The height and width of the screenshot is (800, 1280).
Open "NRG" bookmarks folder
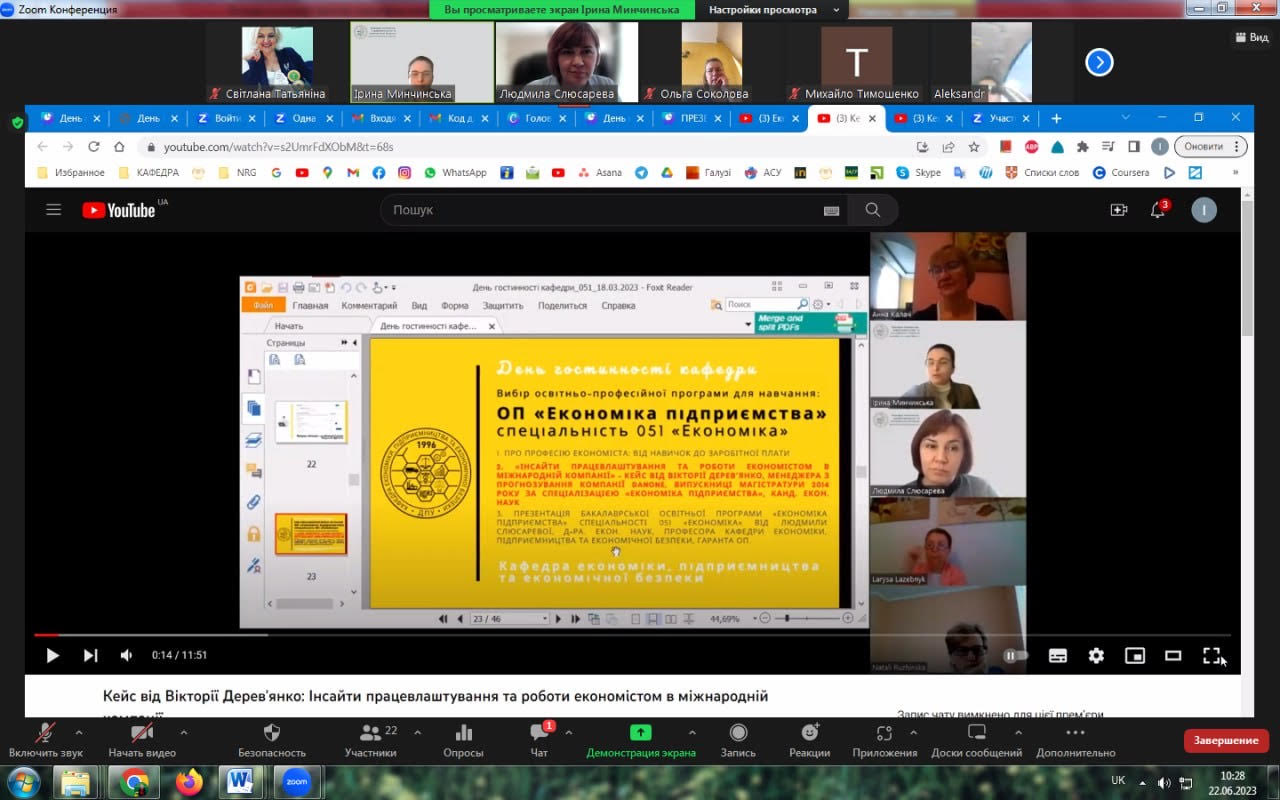coord(238,172)
